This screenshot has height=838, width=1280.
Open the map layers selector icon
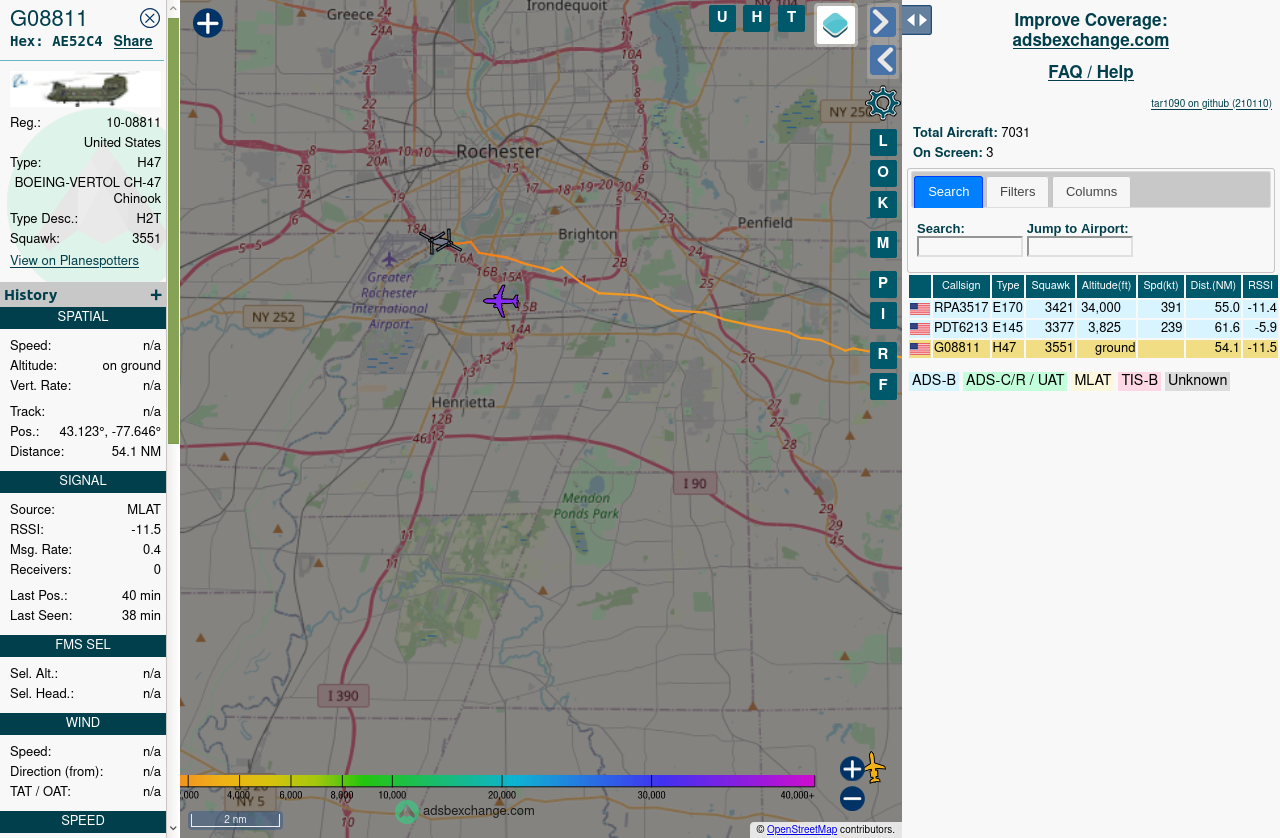[836, 25]
